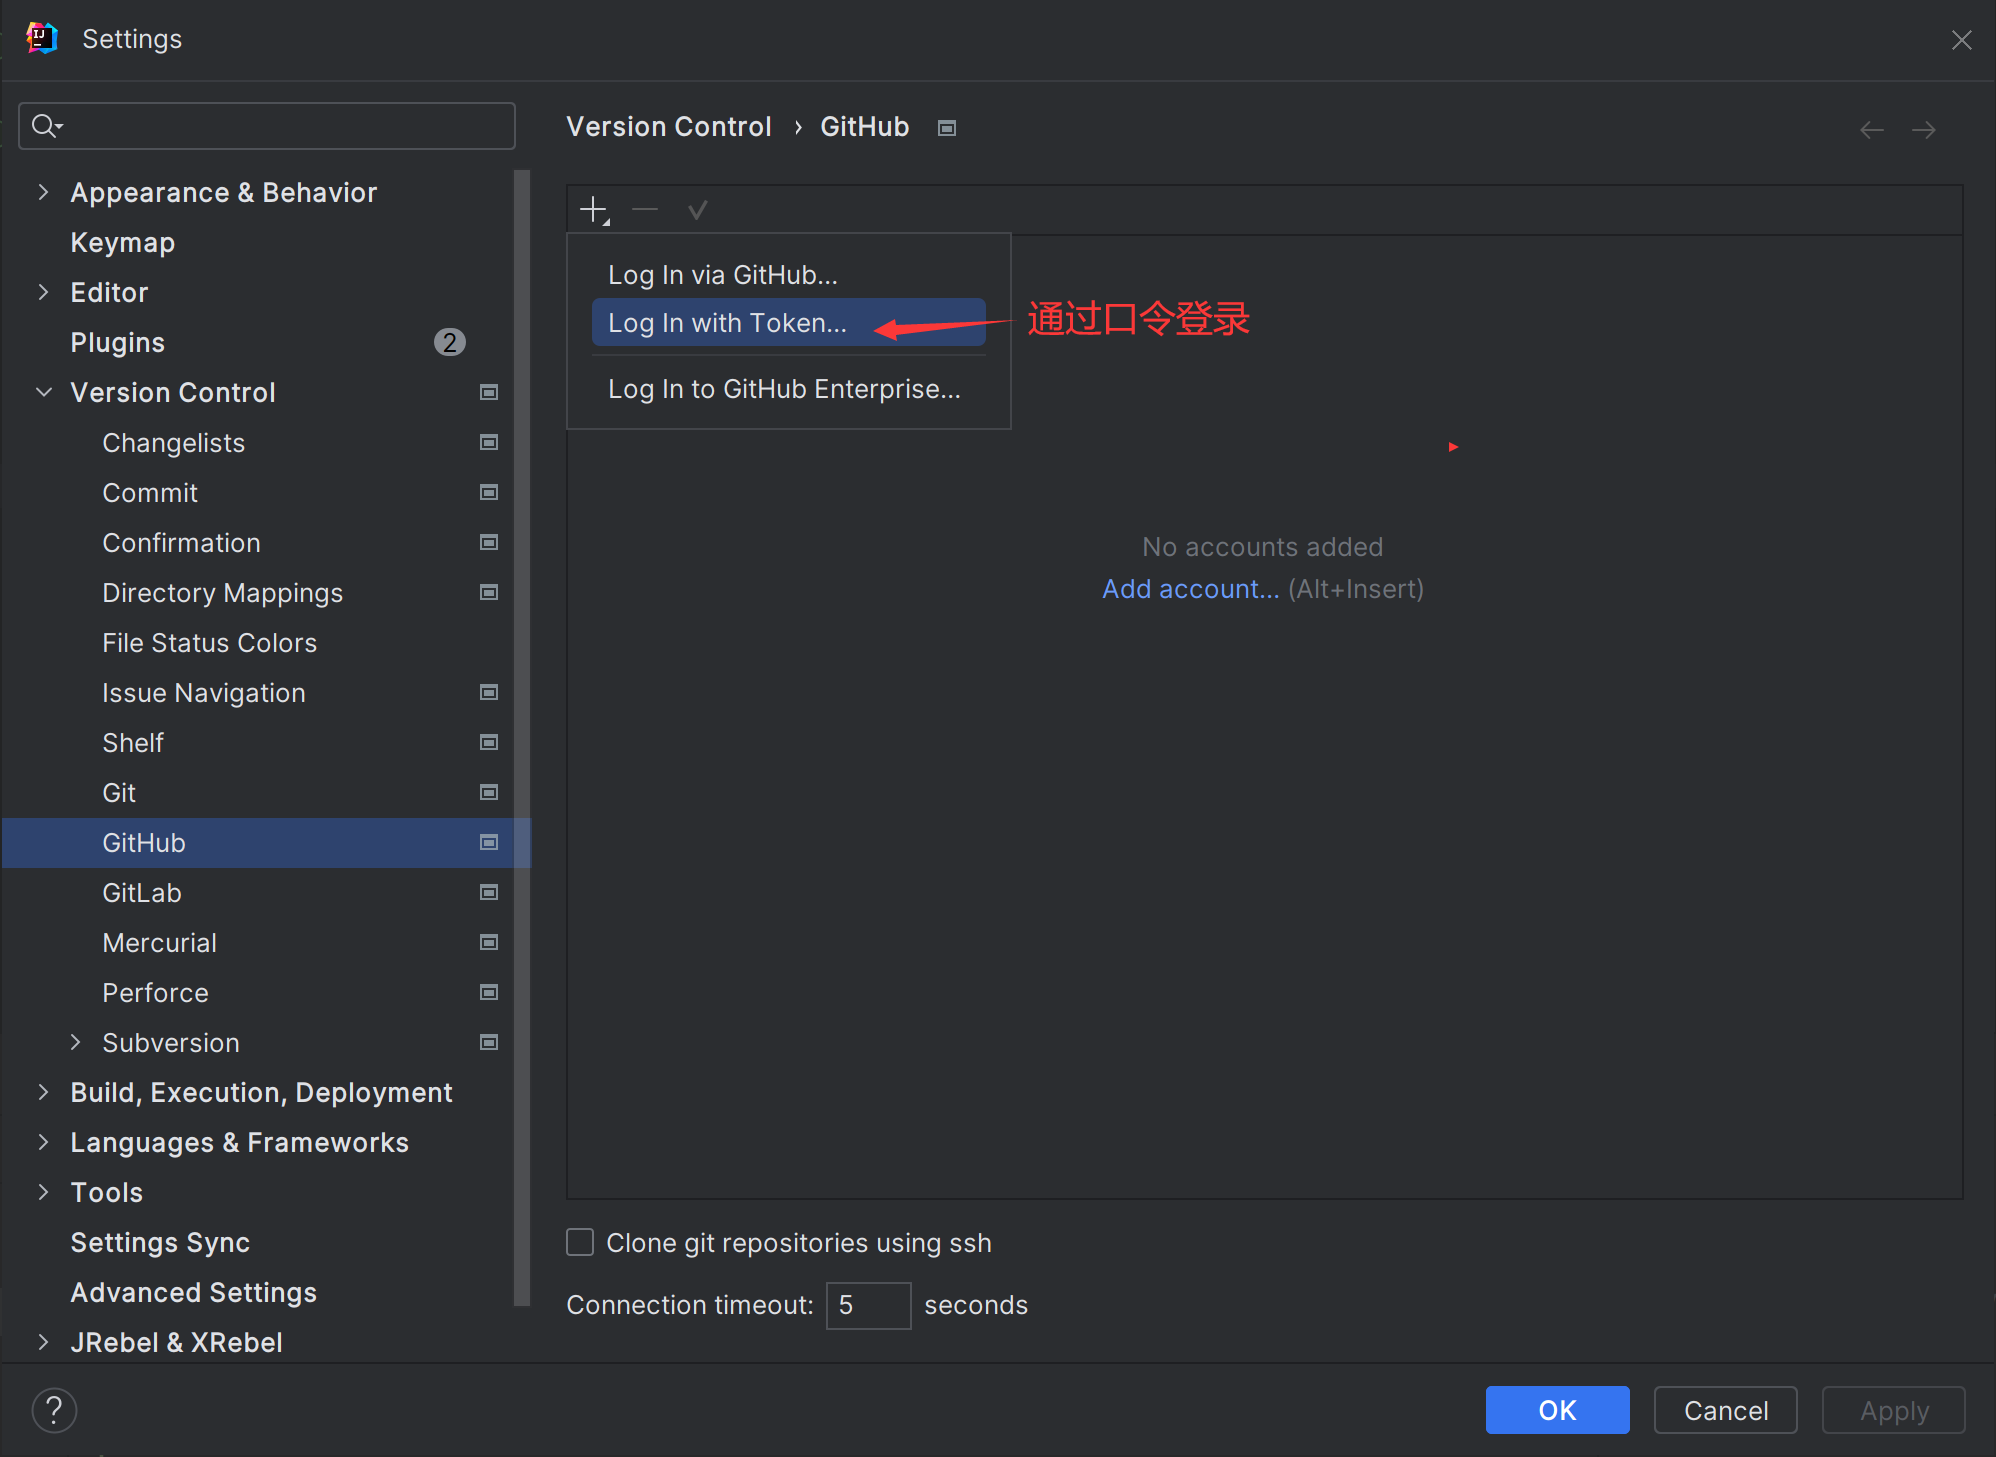
Task: Expand the Tools section
Action: (43, 1192)
